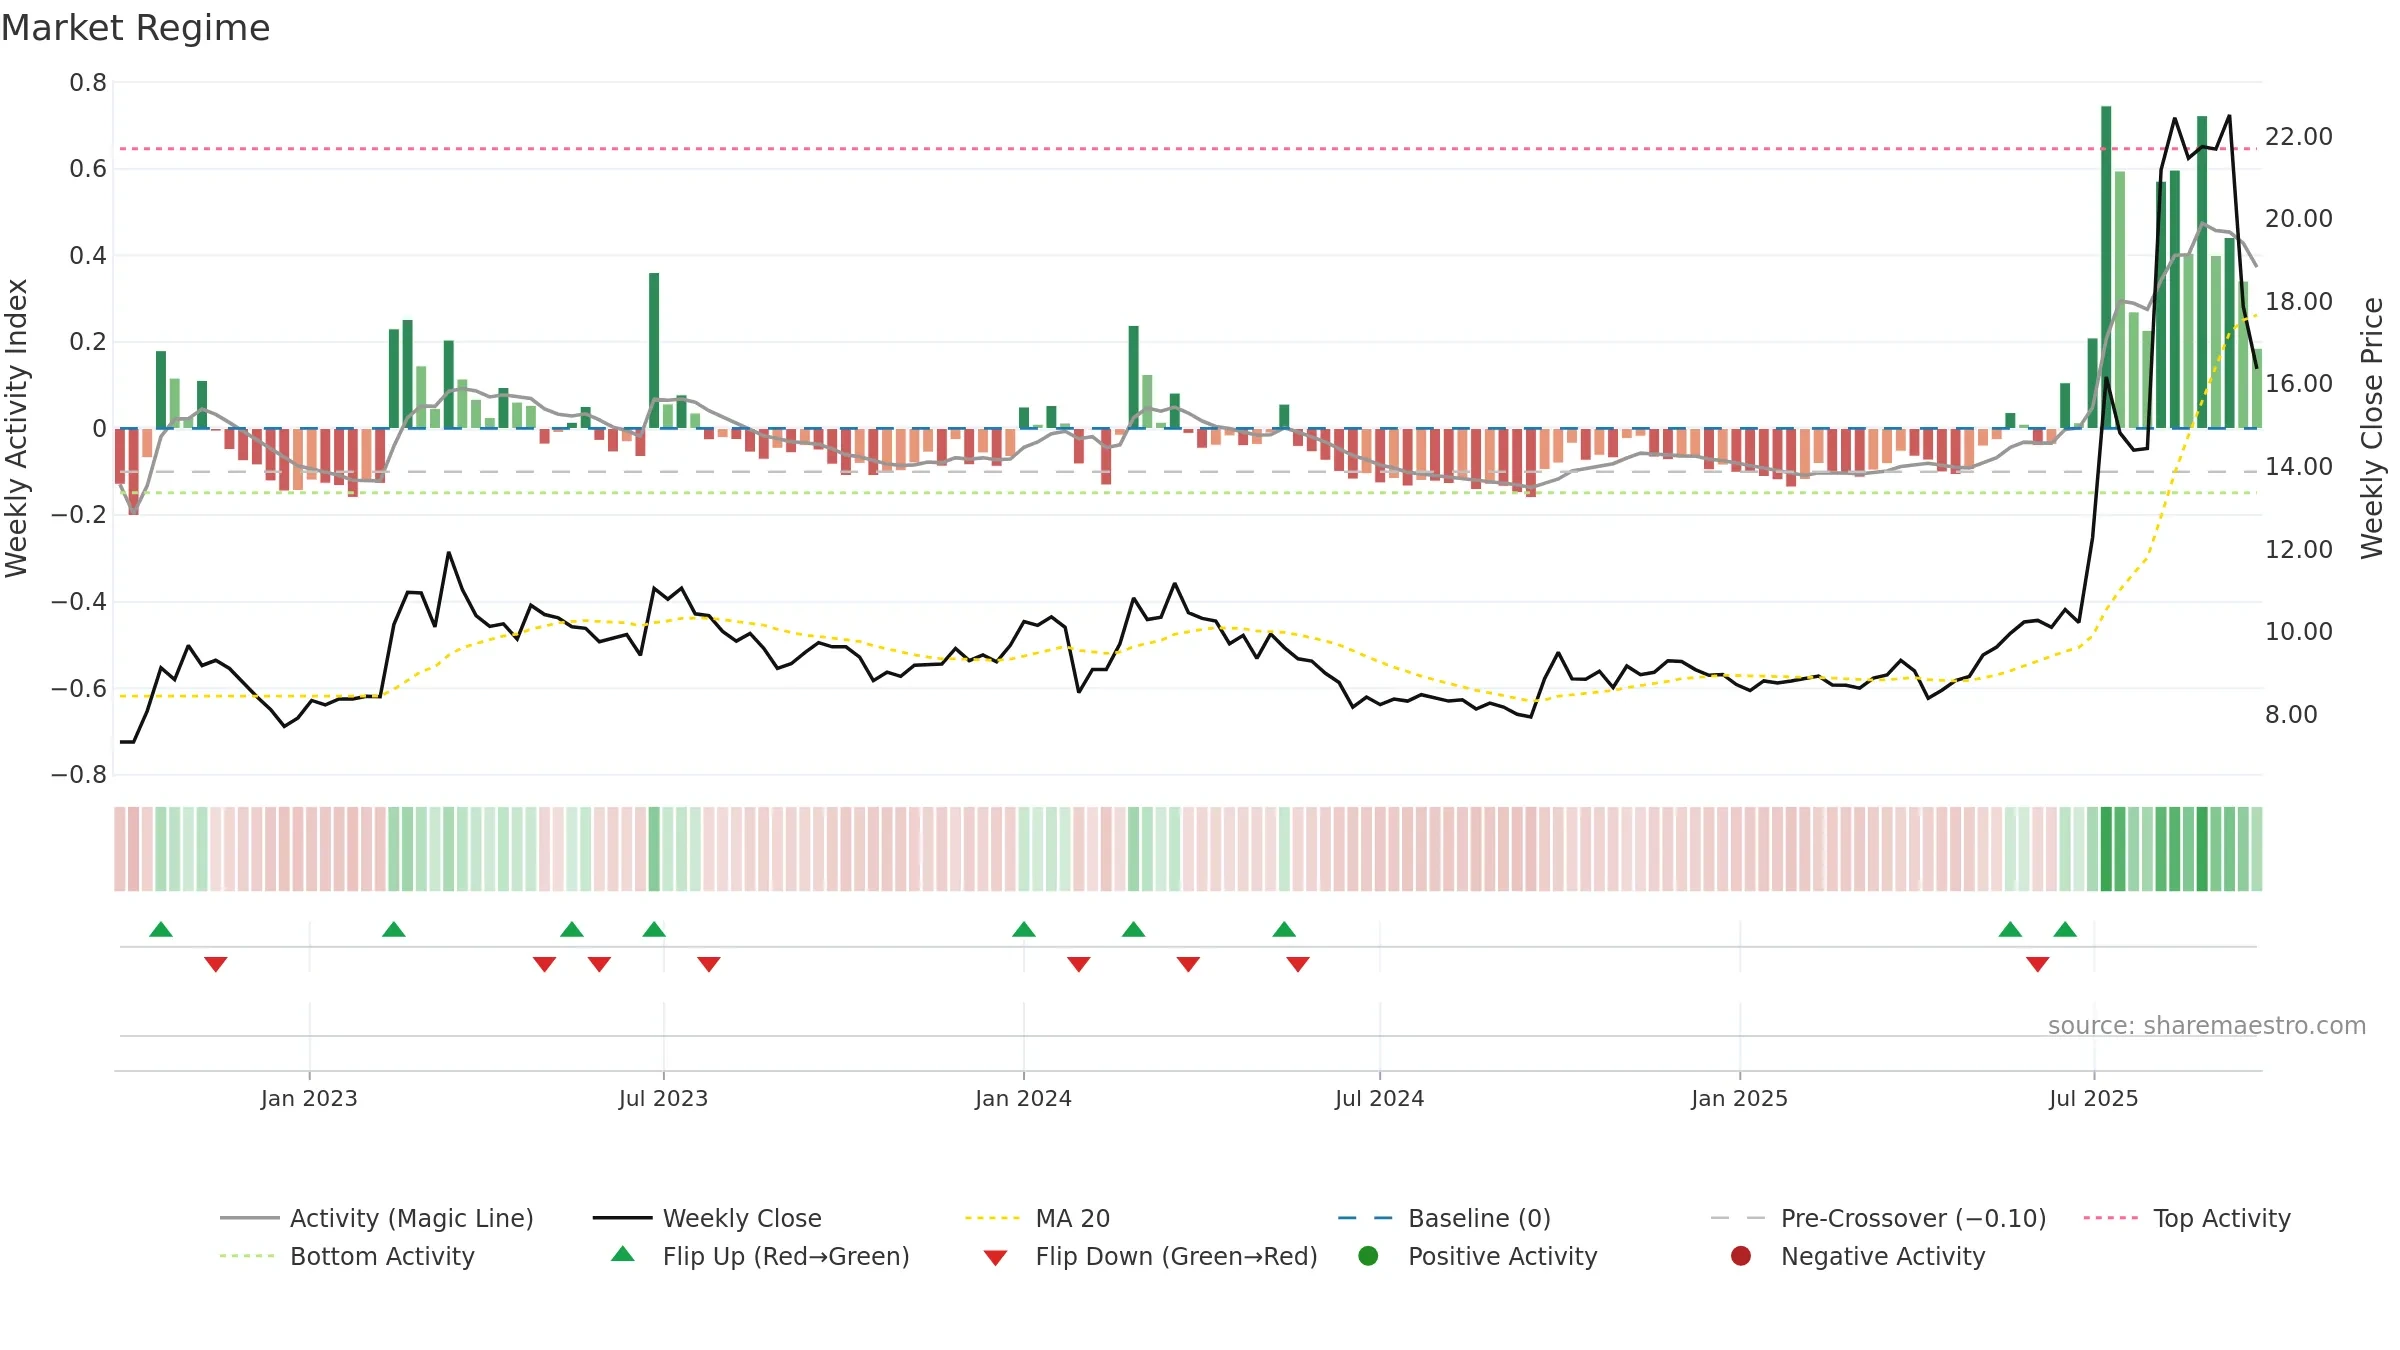Screen dimensions: 2400x1350
Task: Click the Jul 2023 axis label
Action: pos(663,1098)
